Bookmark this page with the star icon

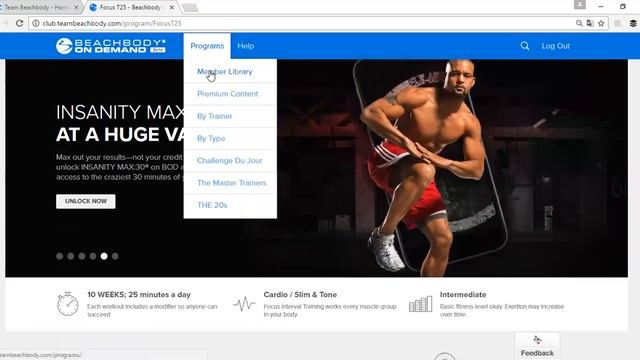601,23
